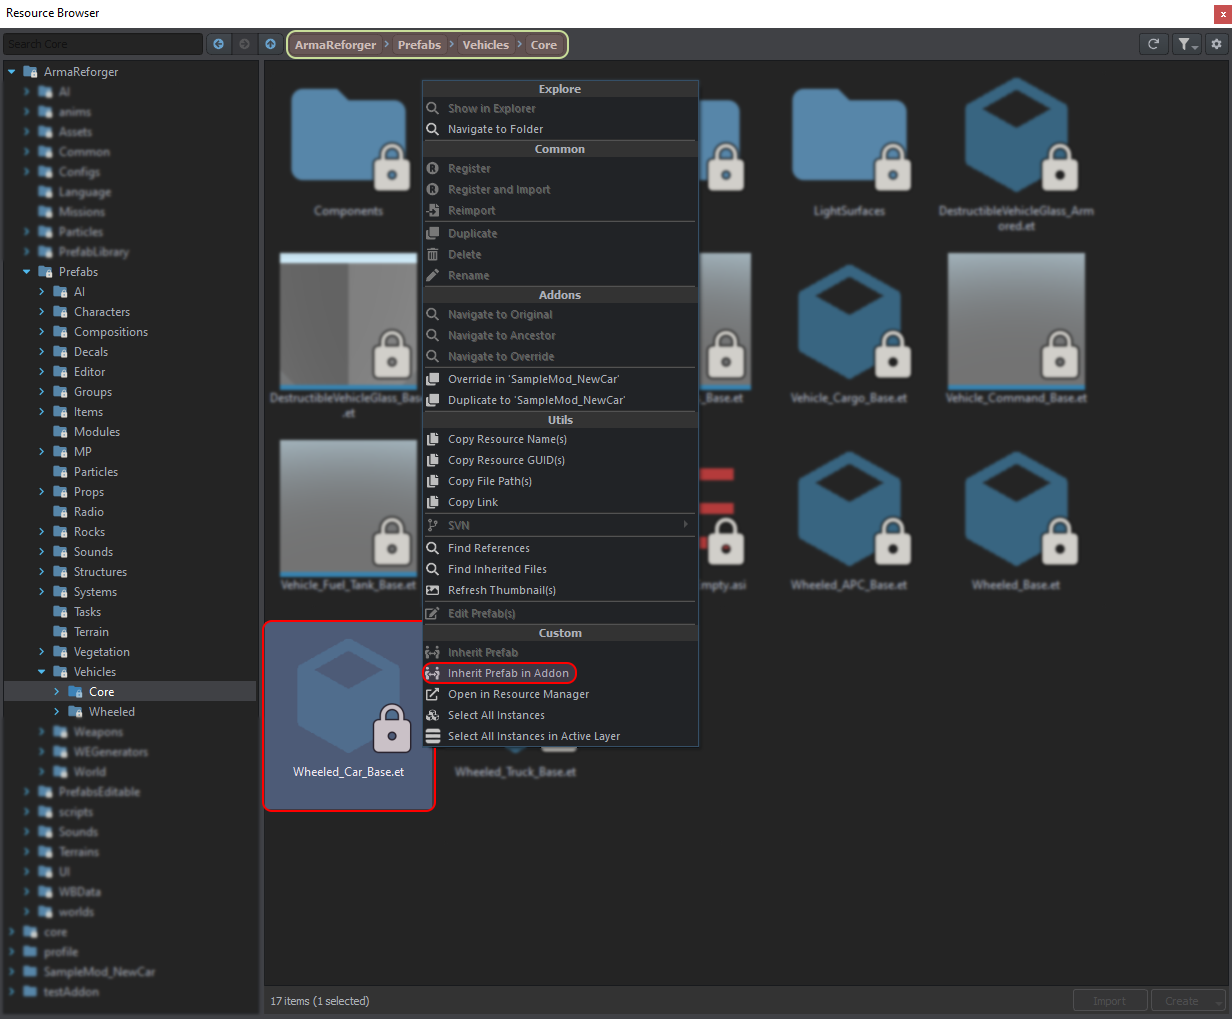Click the magnifier icon beside Navigate to Folder

click(x=433, y=129)
